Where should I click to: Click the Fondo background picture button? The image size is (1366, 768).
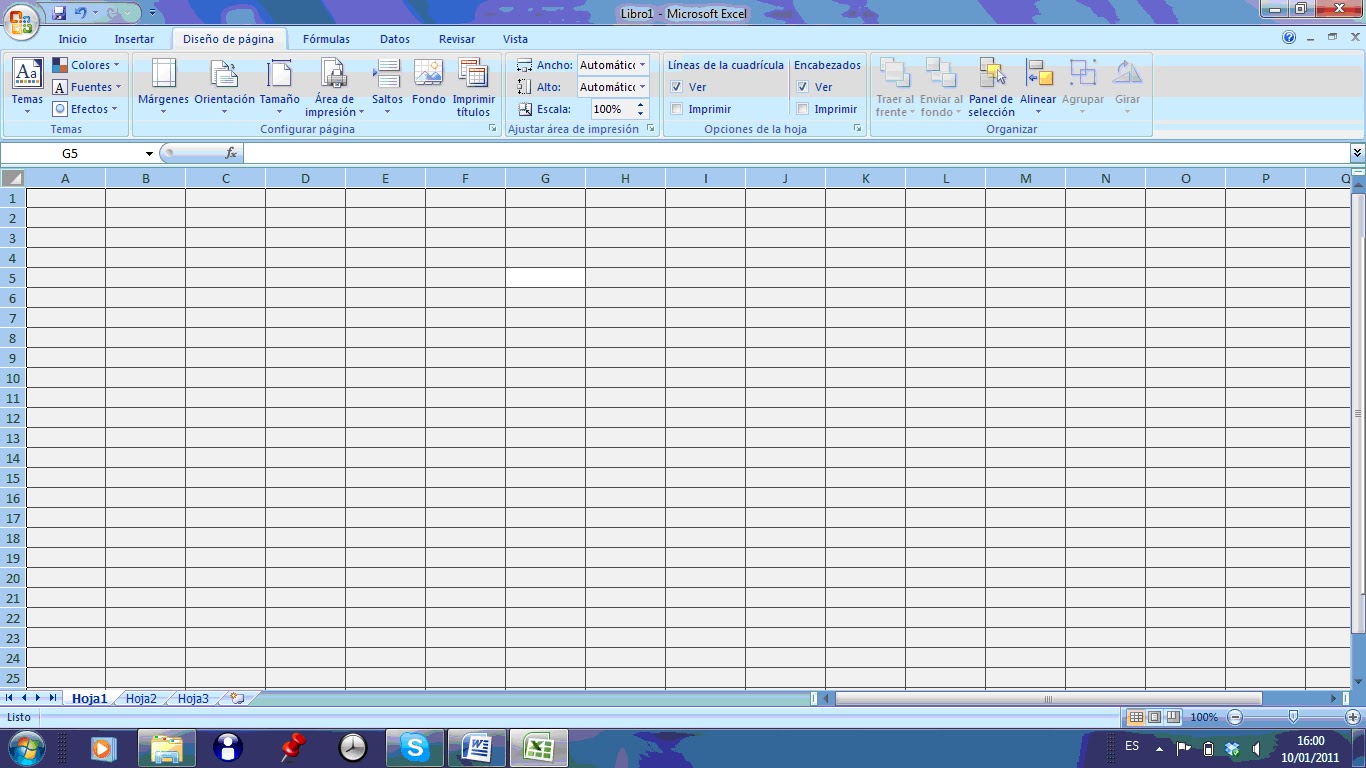(429, 82)
